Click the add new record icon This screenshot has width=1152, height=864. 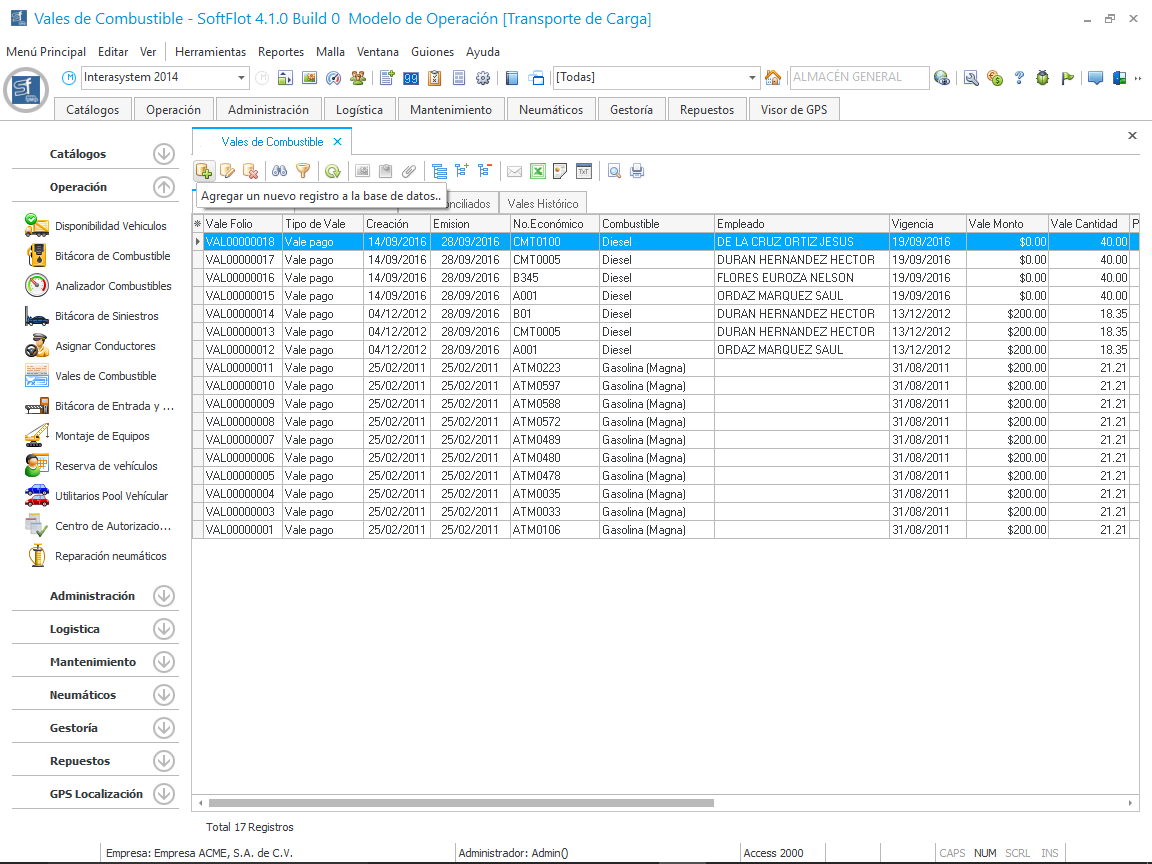(x=204, y=171)
